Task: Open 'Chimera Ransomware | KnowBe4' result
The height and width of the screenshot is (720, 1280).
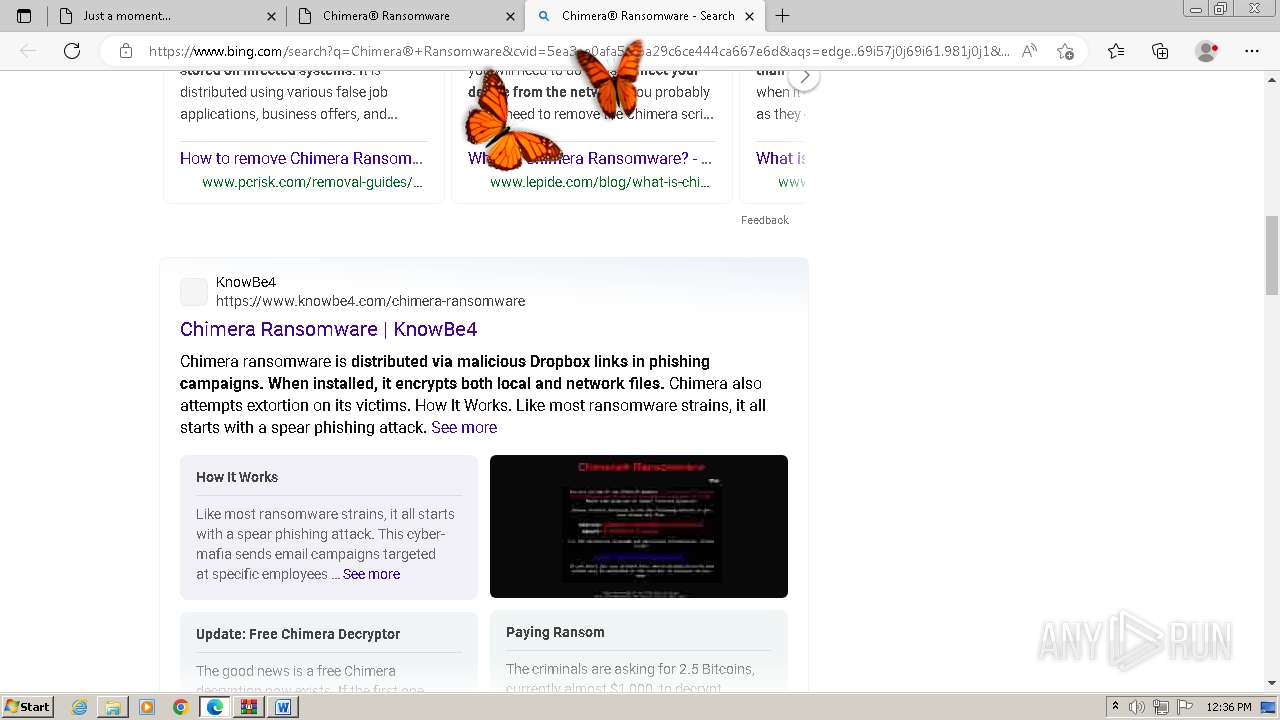Action: 328,329
